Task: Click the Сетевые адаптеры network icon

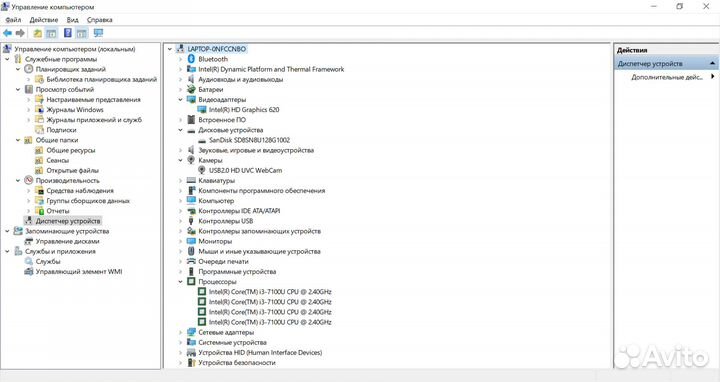Action: pos(191,332)
